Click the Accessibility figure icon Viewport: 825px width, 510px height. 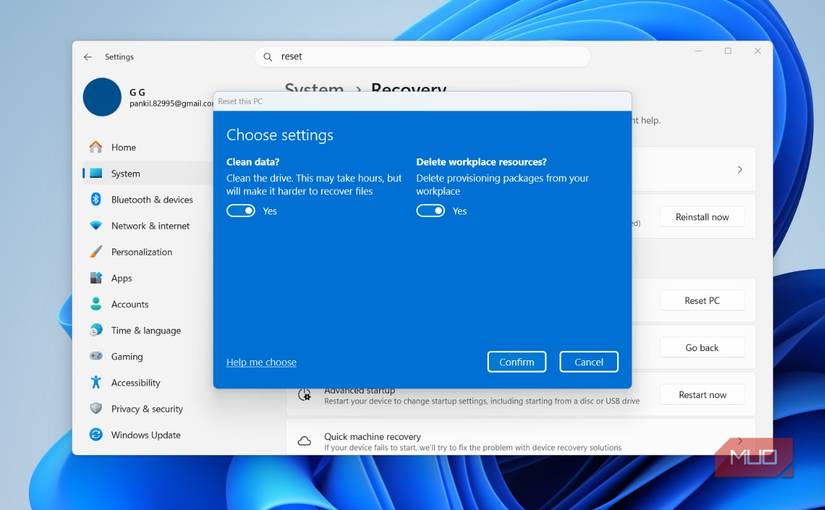(x=96, y=382)
